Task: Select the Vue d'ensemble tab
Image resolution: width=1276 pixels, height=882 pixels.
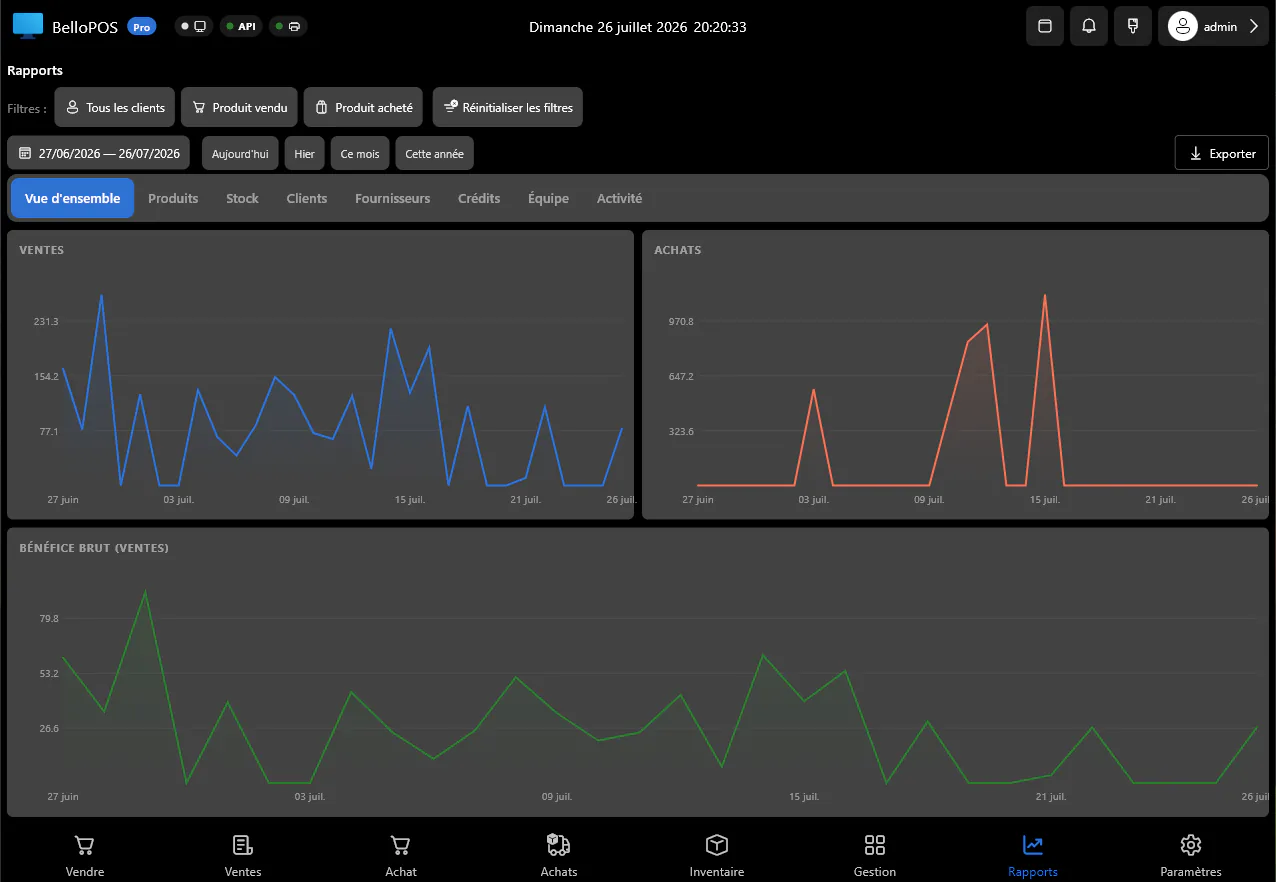Action: click(72, 198)
